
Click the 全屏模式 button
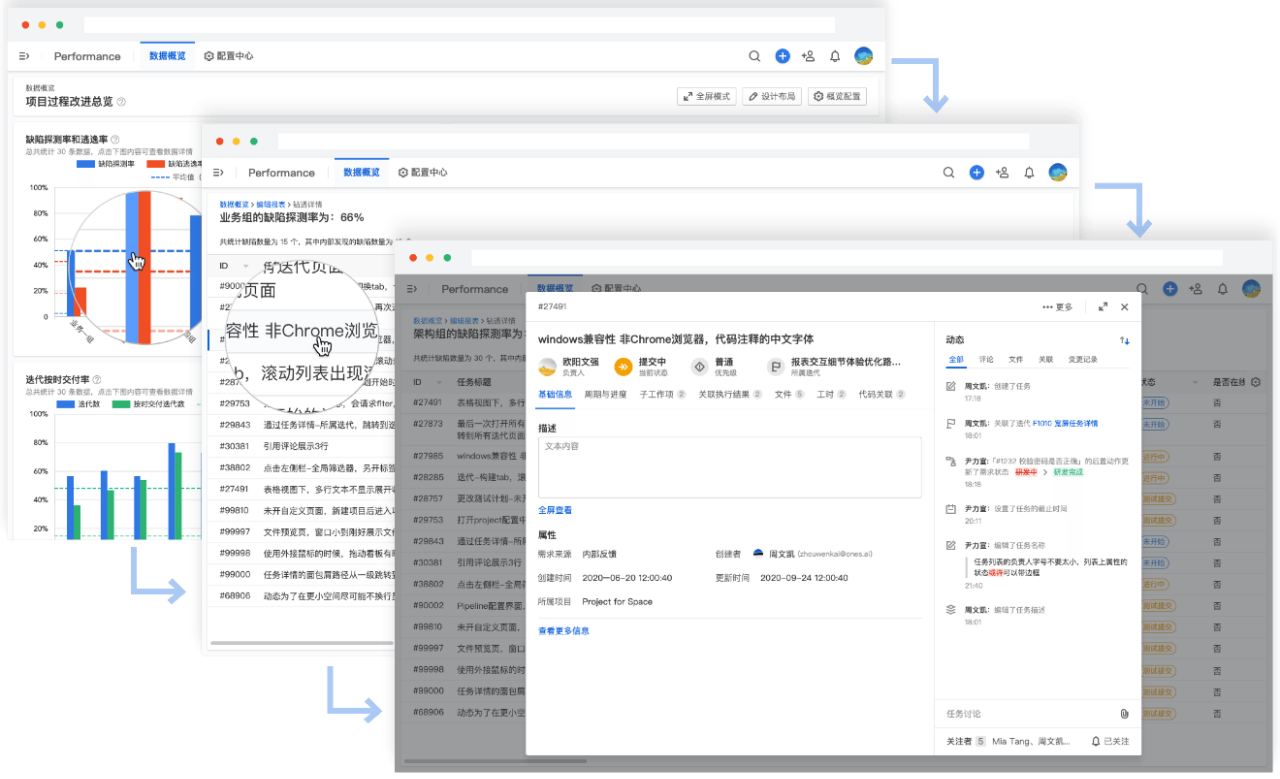(706, 97)
